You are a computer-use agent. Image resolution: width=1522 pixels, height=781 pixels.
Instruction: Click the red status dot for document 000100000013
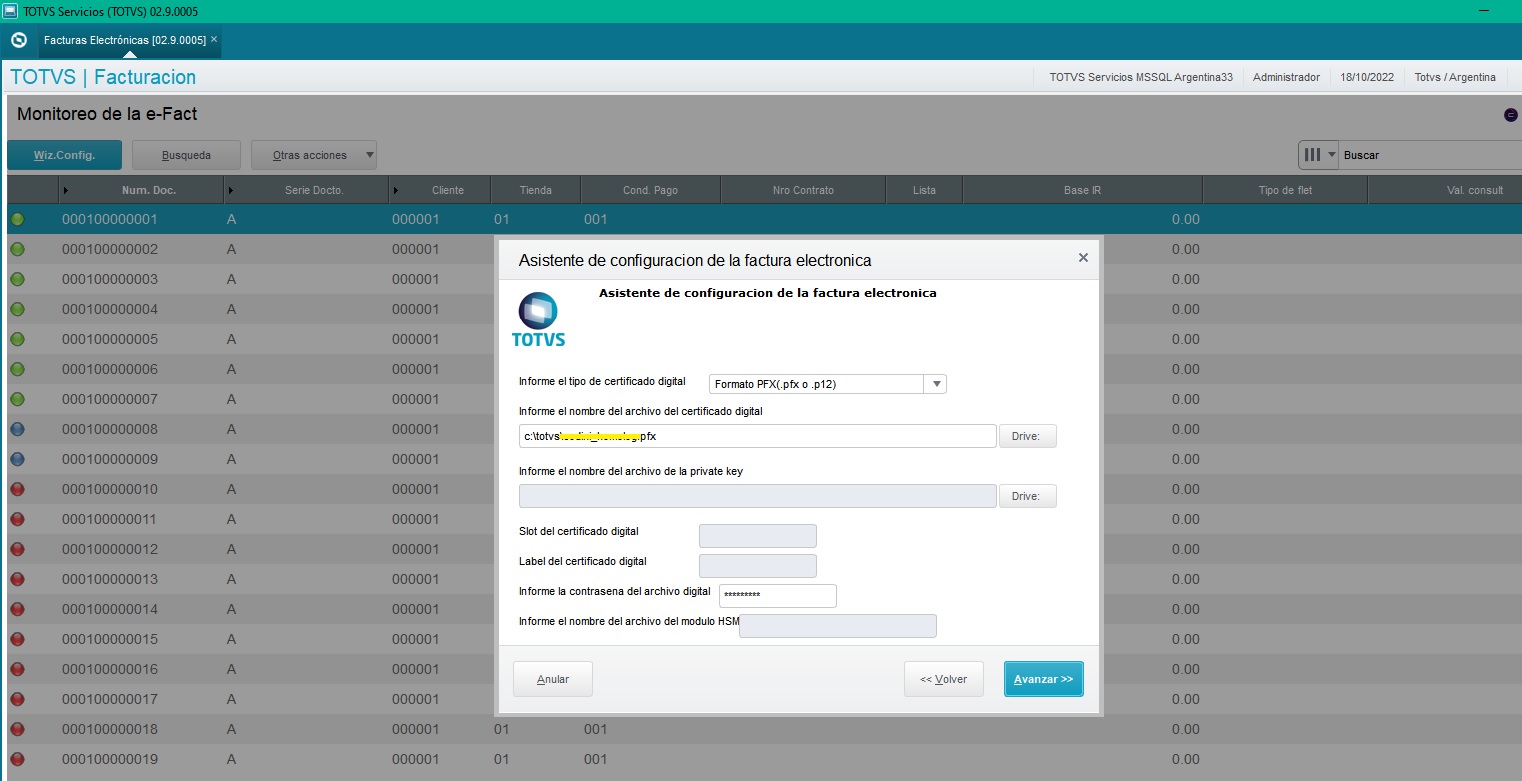[x=17, y=579]
